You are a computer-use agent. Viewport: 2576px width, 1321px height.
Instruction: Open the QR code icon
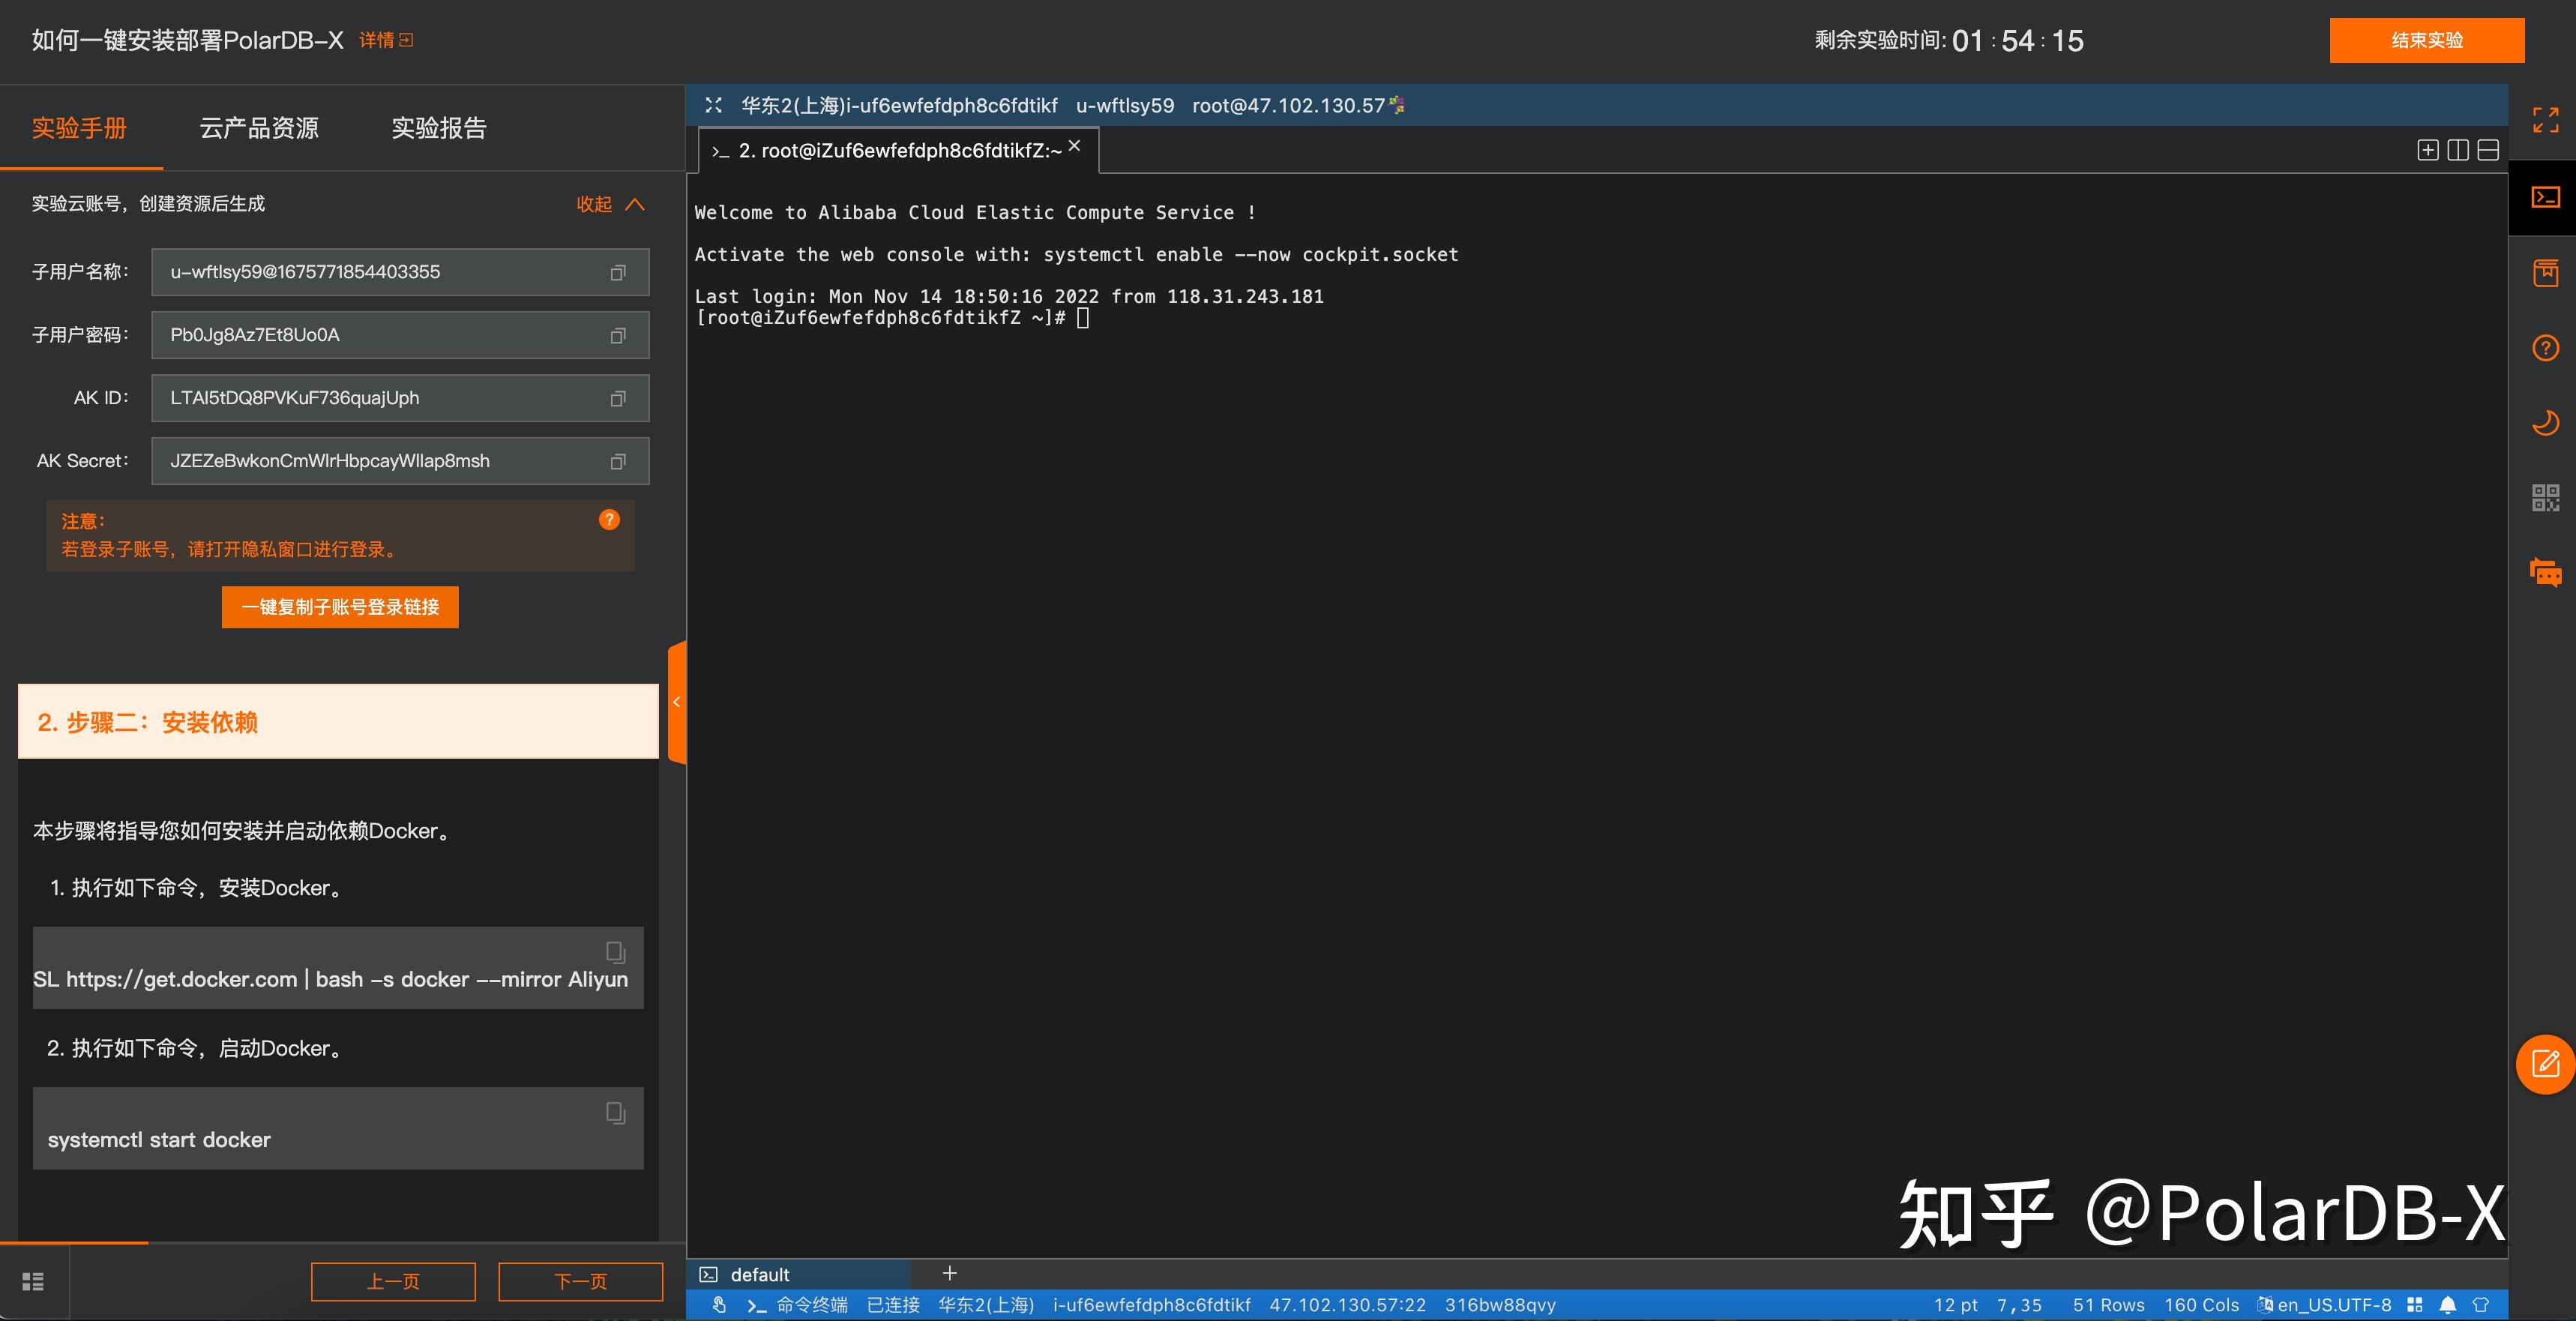2545,497
